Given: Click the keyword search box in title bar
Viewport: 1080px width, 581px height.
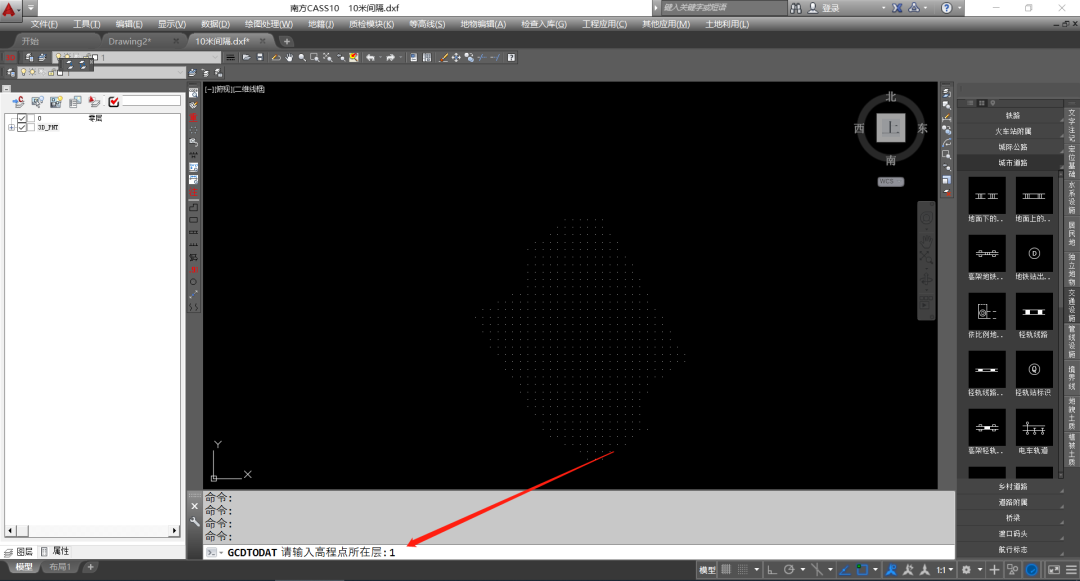Looking at the screenshot, I should click(723, 8).
